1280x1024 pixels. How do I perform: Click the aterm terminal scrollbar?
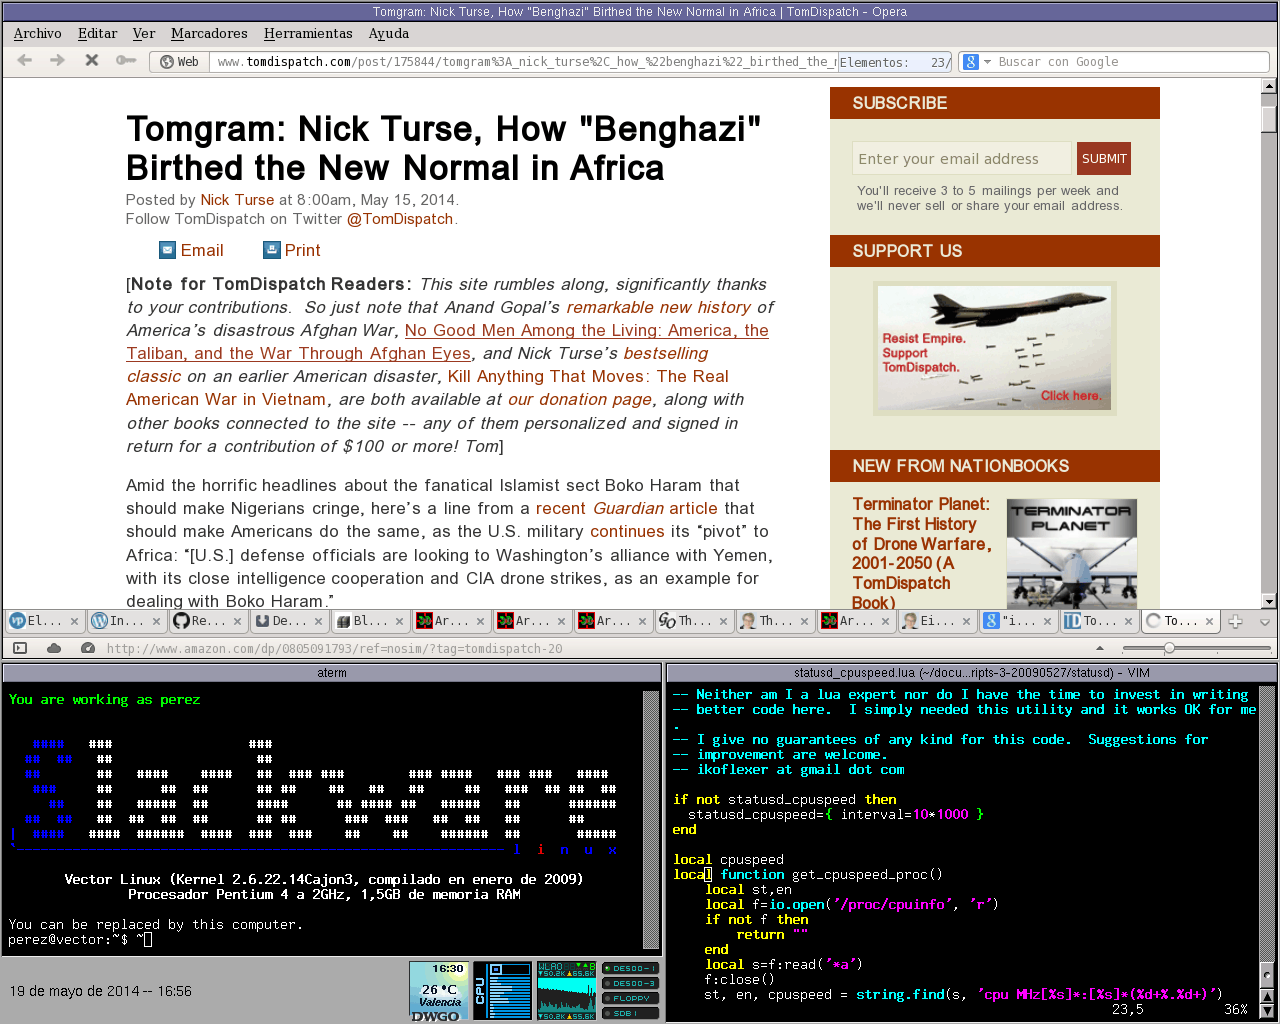(651, 818)
